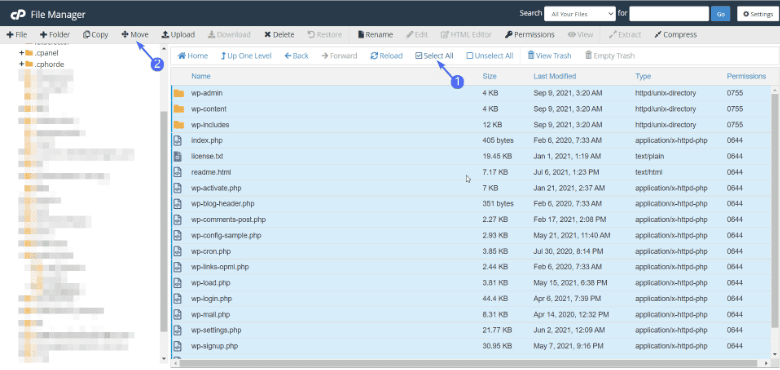Click the 0755 permissions of wp-admin

735,93
